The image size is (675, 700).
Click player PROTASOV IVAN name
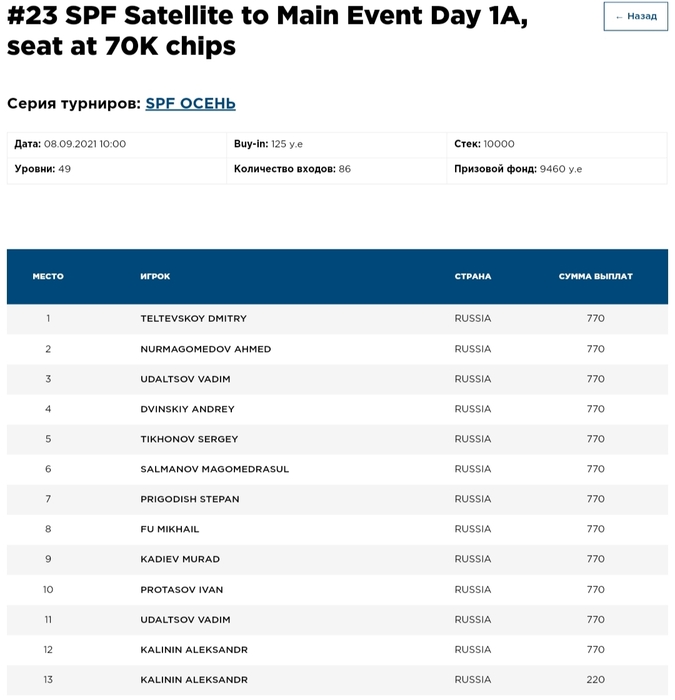(x=181, y=590)
